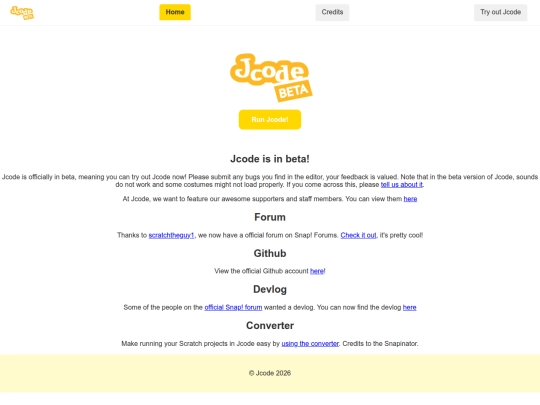Click the '© Jcode 2026' footer text
This screenshot has height=405, width=540.
tap(270, 373)
